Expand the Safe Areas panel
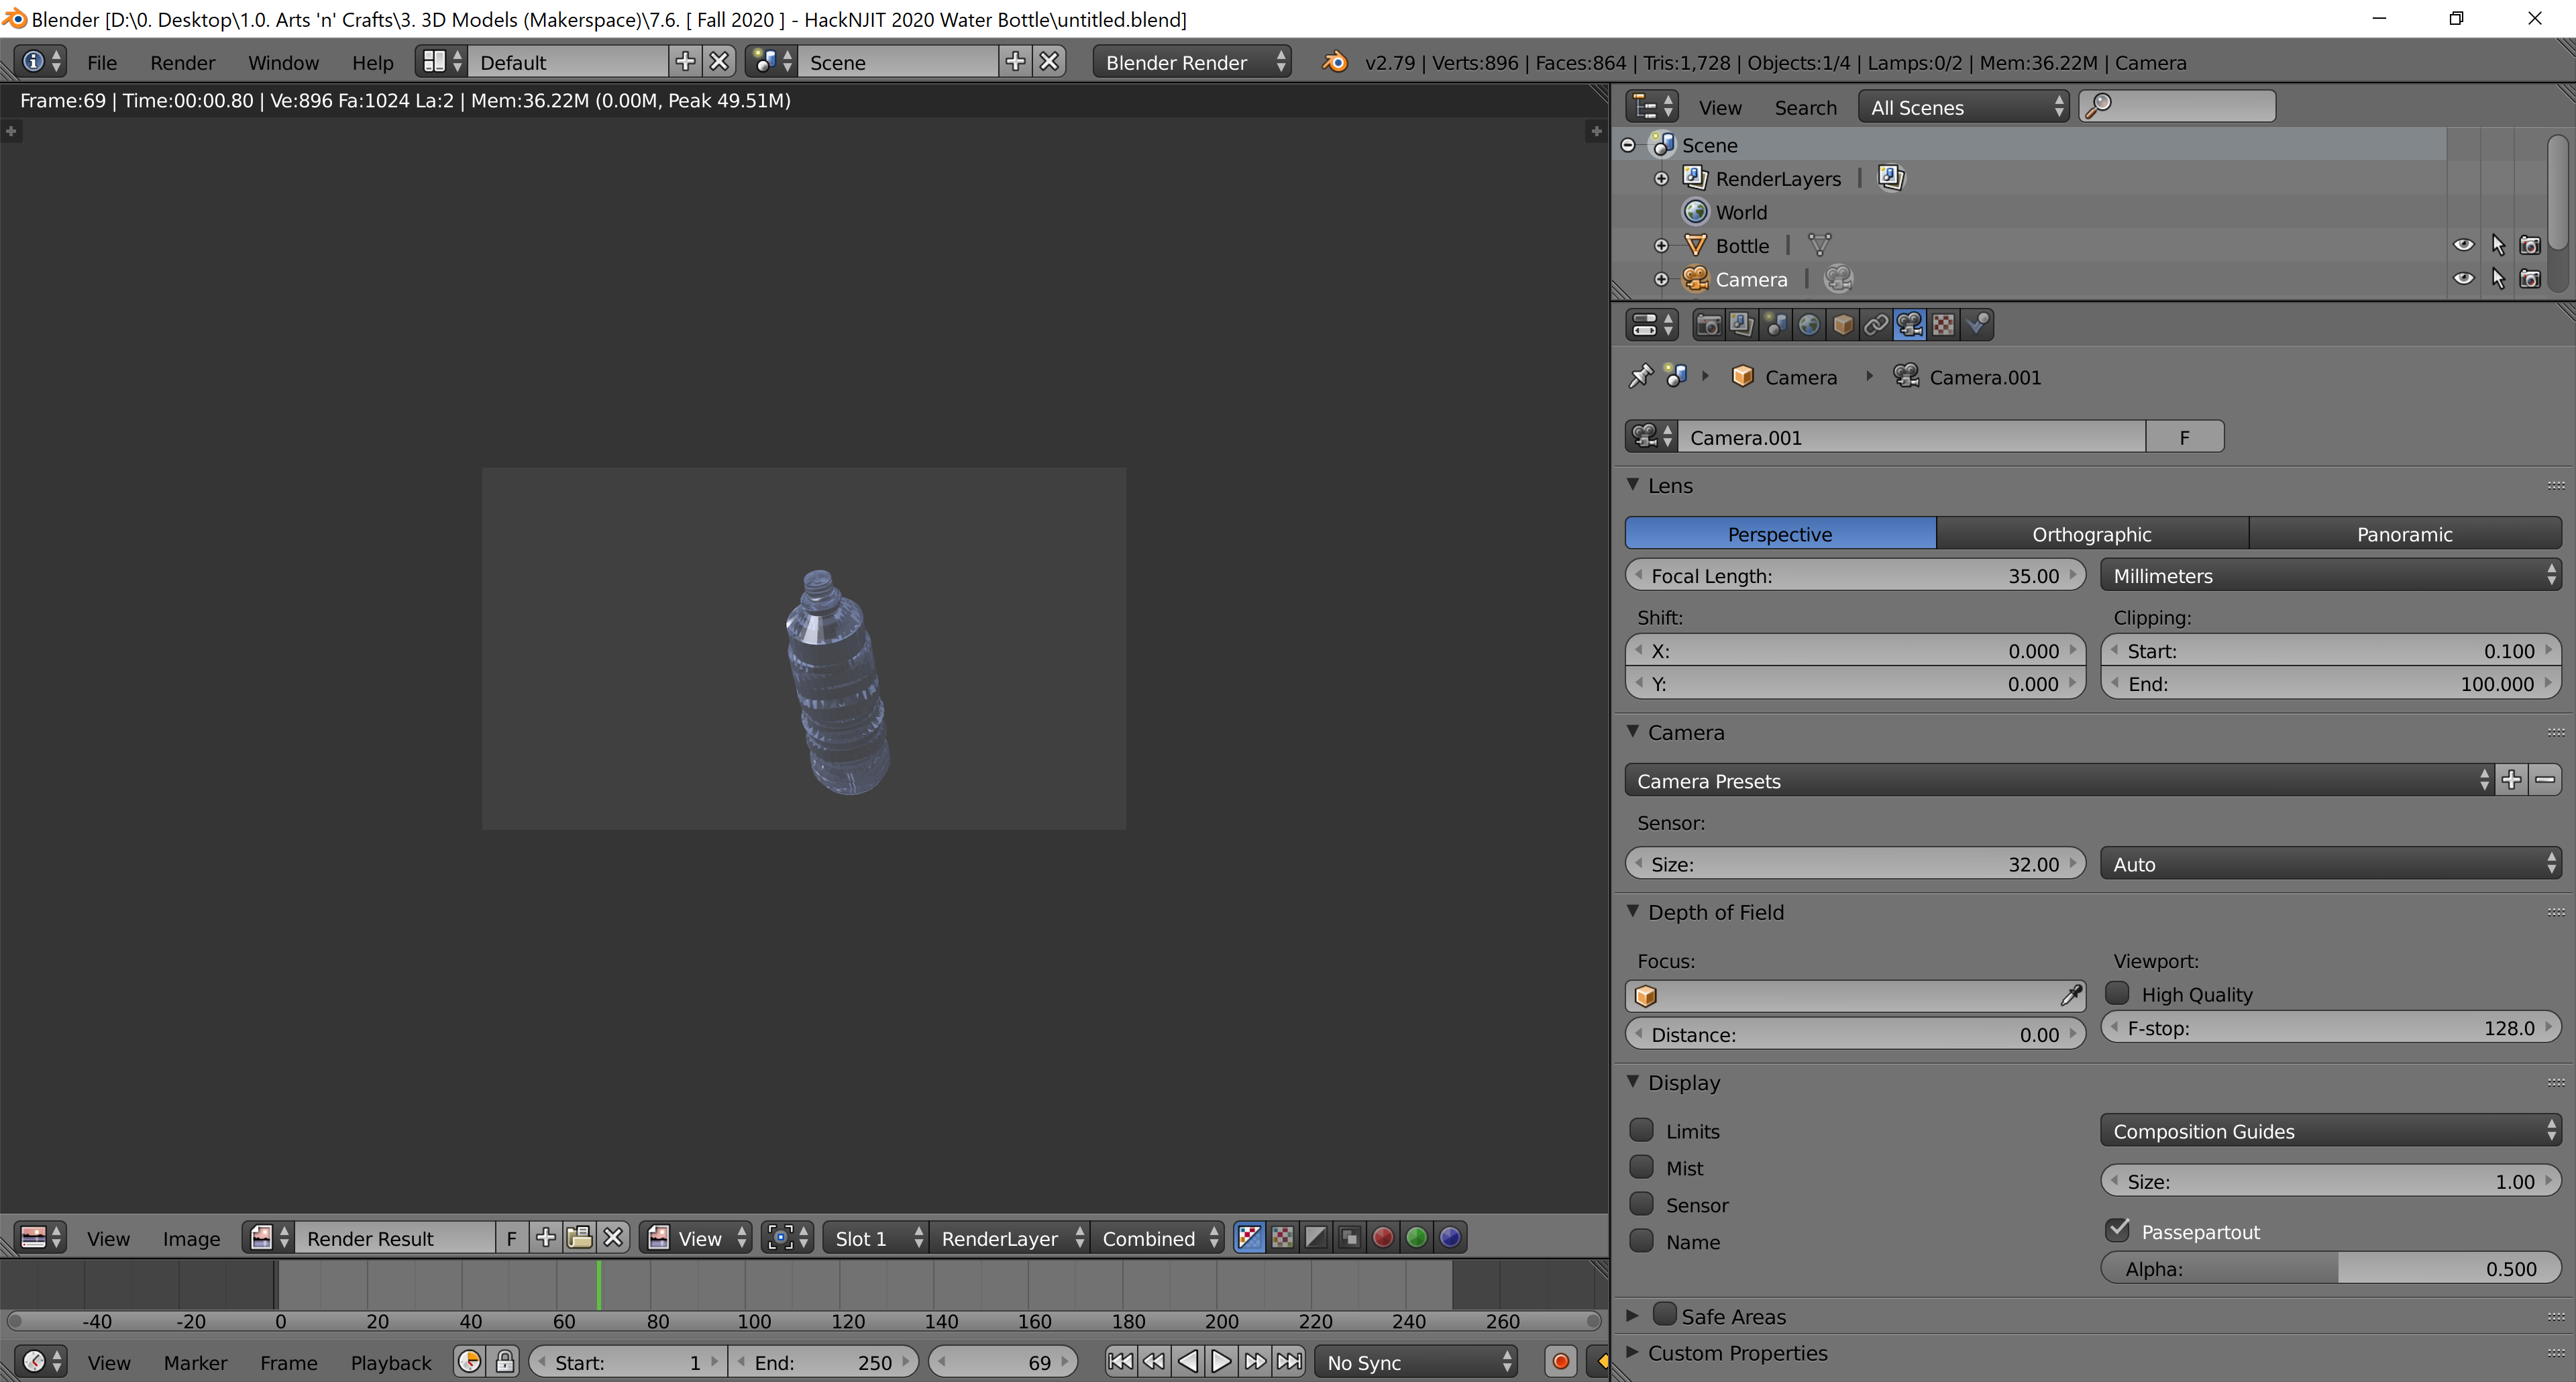Screen dimensions: 2576x1382 coord(1633,1316)
